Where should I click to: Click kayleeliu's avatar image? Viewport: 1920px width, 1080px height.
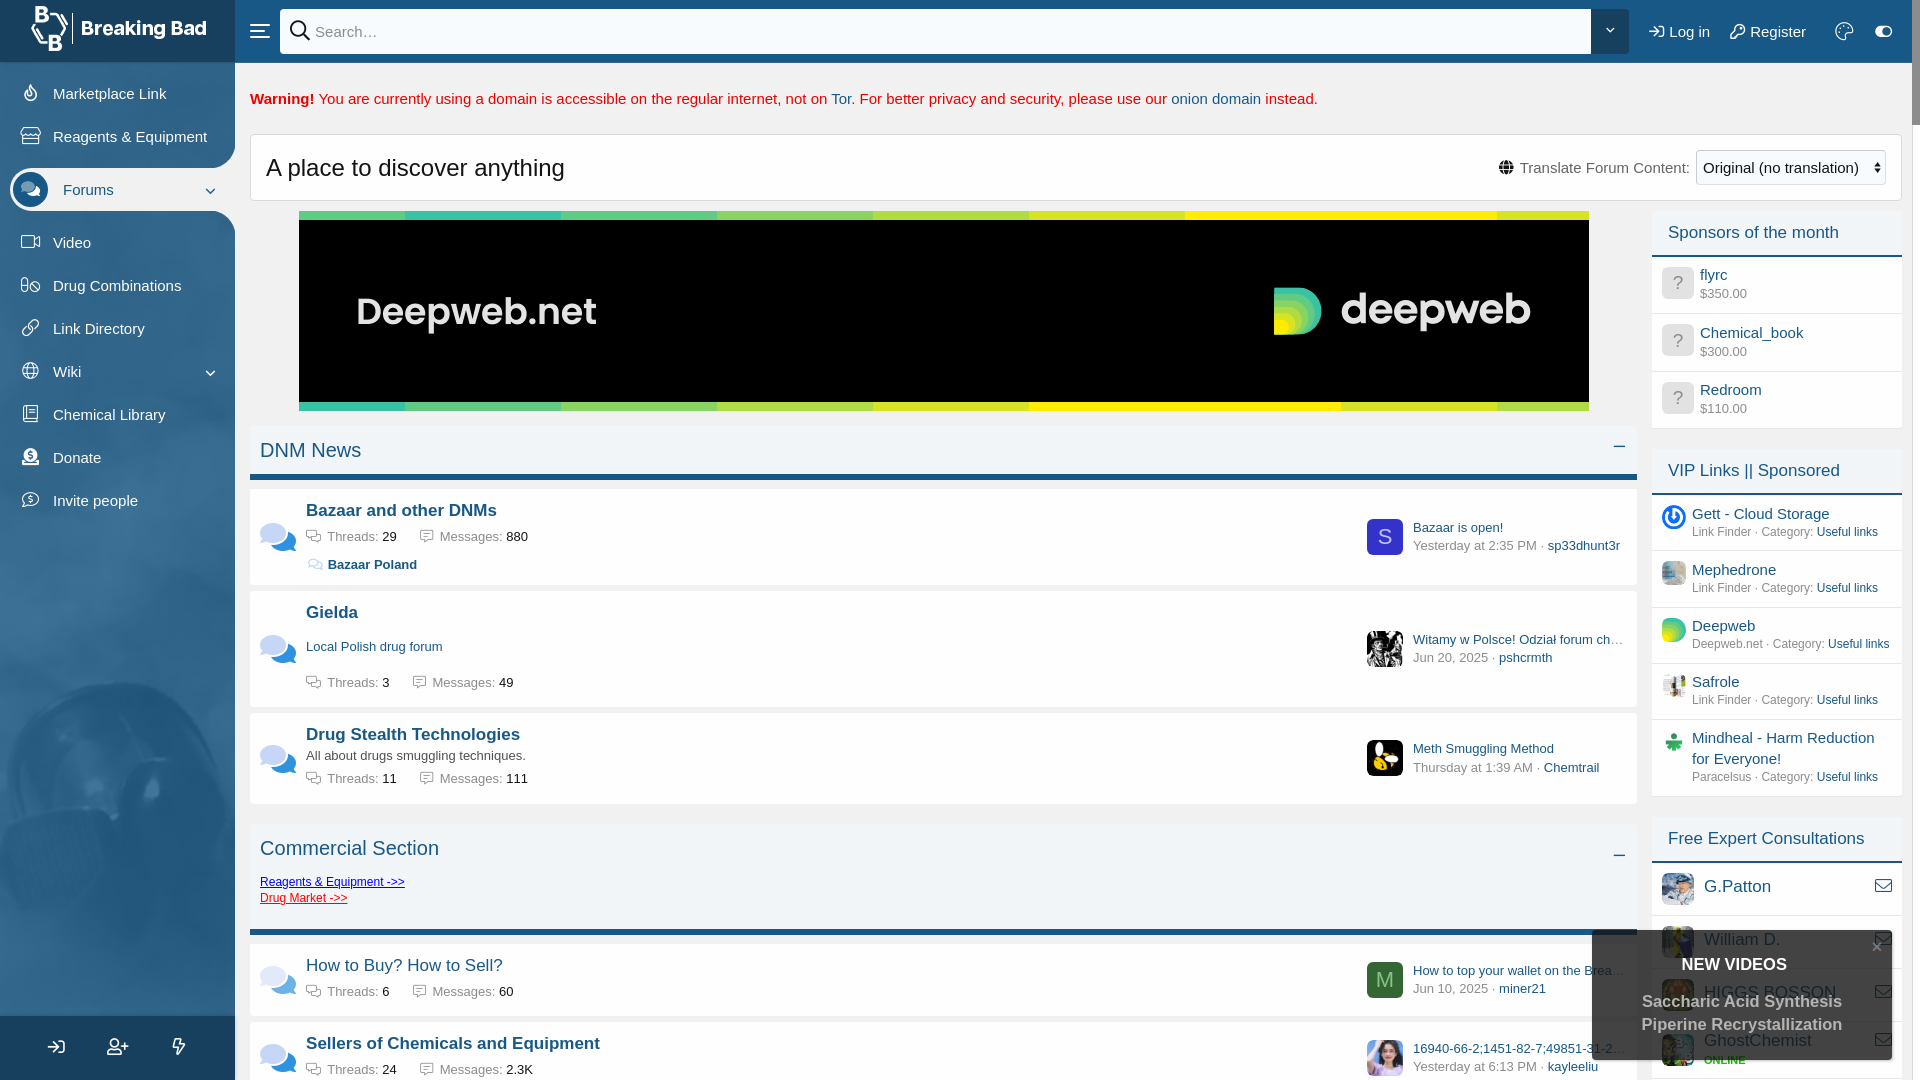point(1385,1058)
